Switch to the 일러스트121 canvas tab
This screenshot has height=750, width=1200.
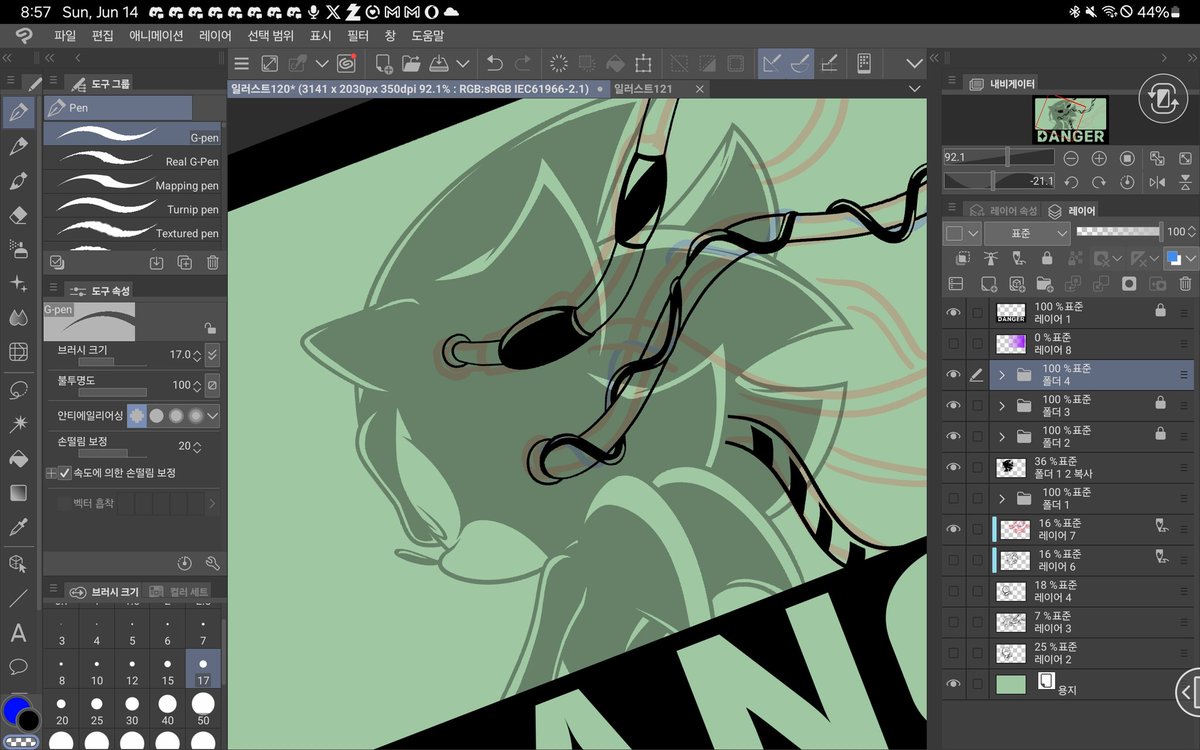point(644,89)
